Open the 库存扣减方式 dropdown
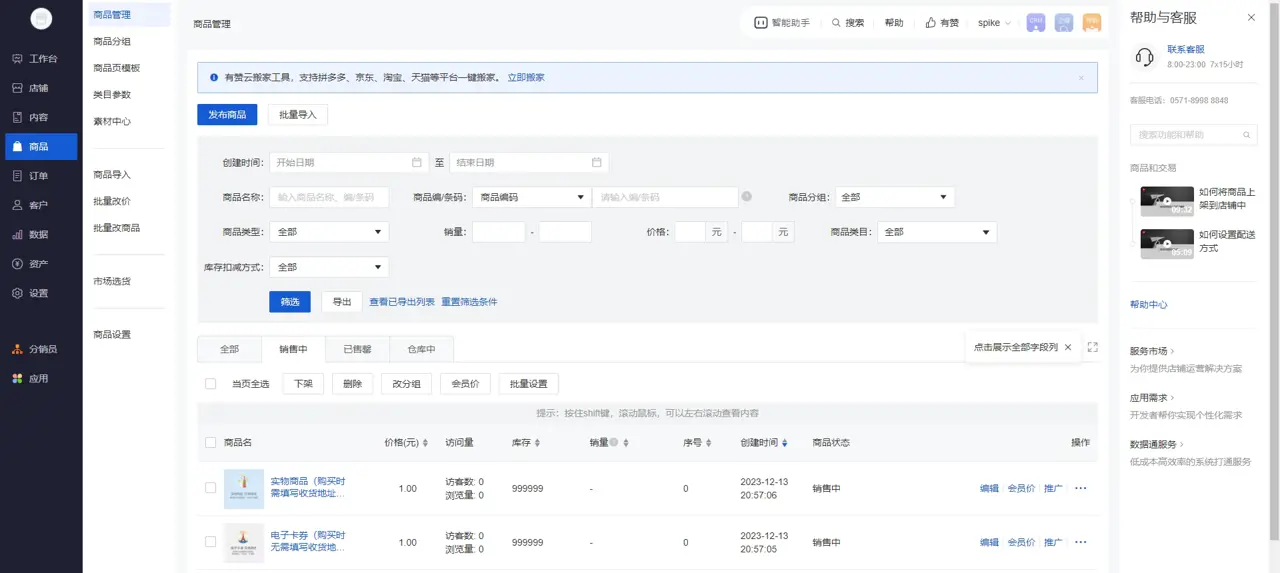Screen dimensions: 1280x573 click(x=329, y=267)
